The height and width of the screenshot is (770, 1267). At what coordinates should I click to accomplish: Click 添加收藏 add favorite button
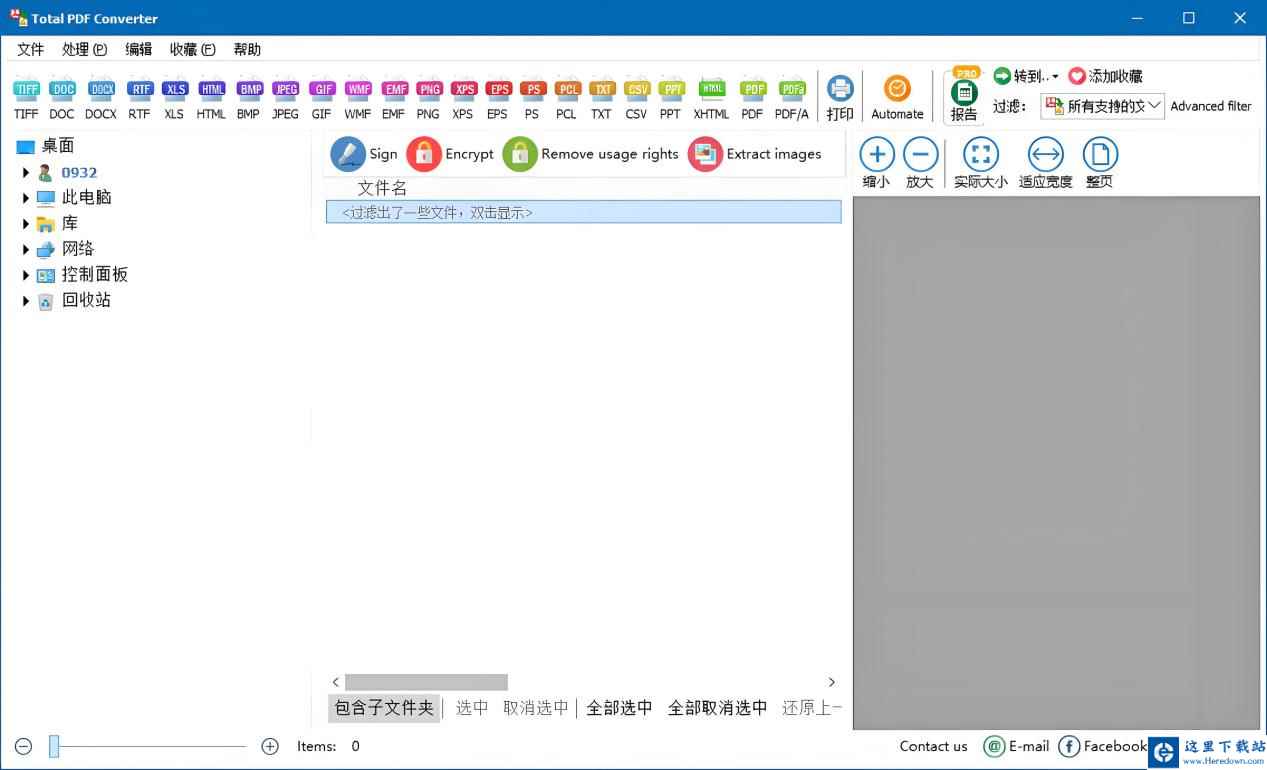(1105, 76)
